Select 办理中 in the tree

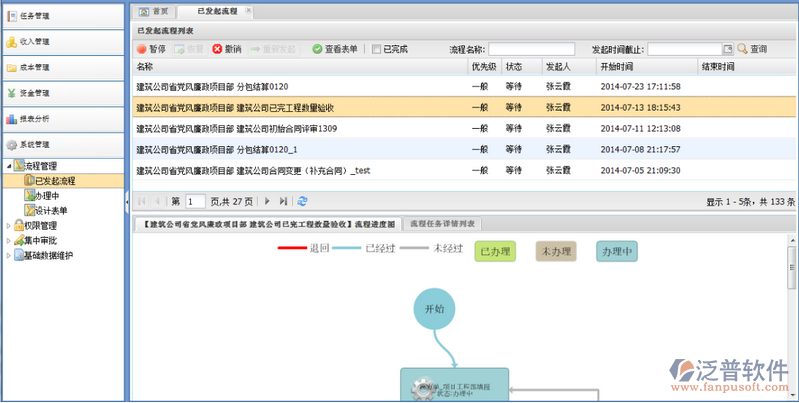pyautogui.click(x=46, y=196)
